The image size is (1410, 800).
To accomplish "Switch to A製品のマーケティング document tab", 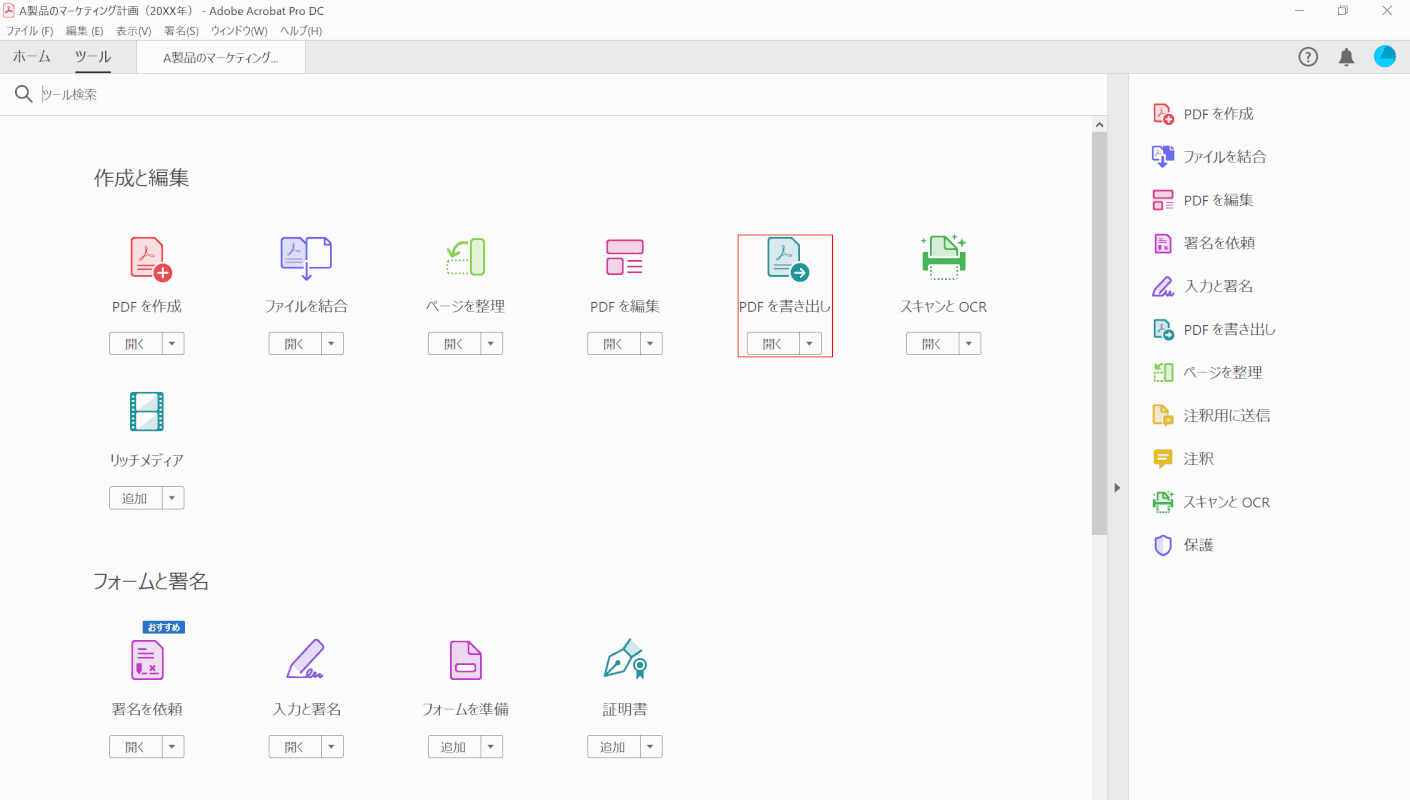I will 221,58.
